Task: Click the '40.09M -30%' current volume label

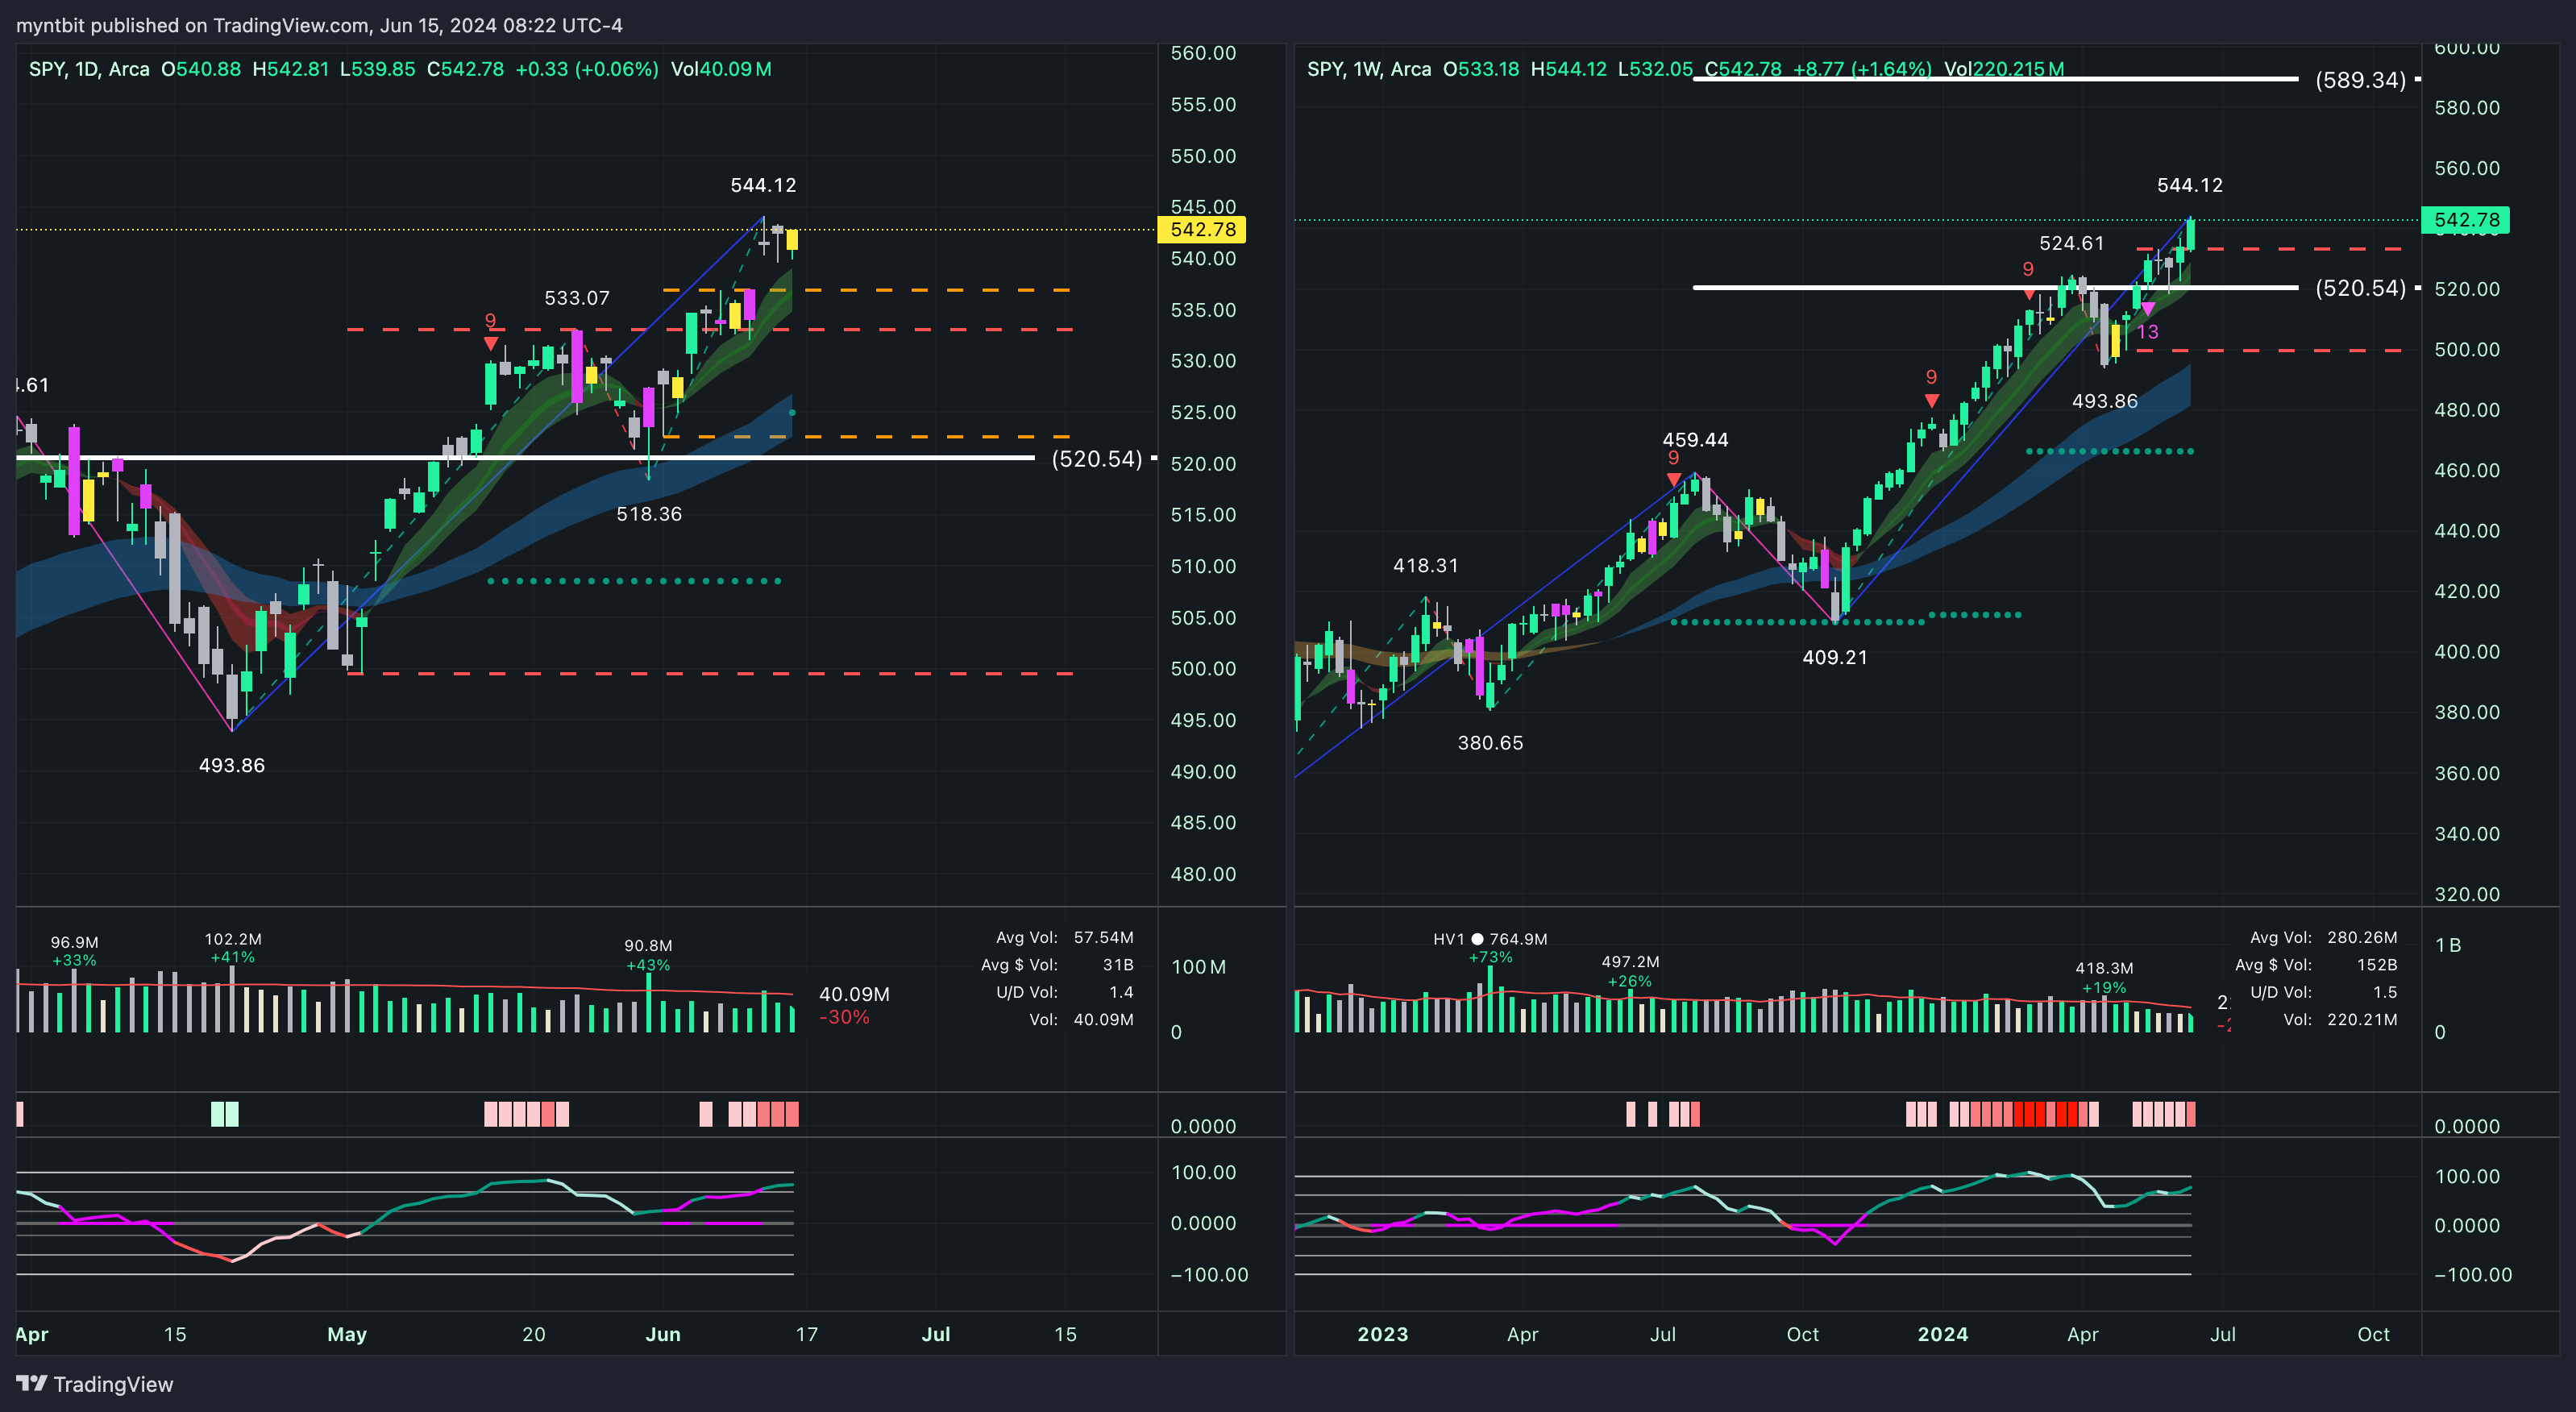Action: [854, 1005]
